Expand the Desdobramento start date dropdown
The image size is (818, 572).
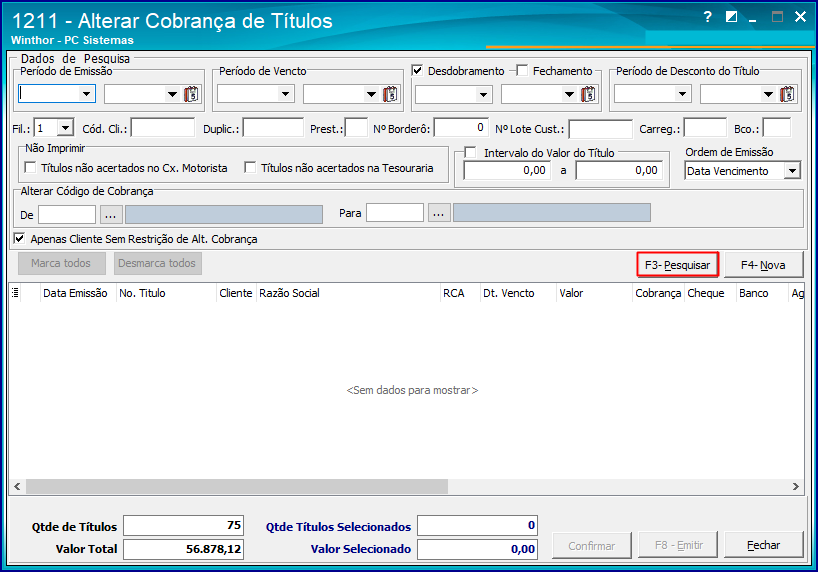(x=483, y=94)
